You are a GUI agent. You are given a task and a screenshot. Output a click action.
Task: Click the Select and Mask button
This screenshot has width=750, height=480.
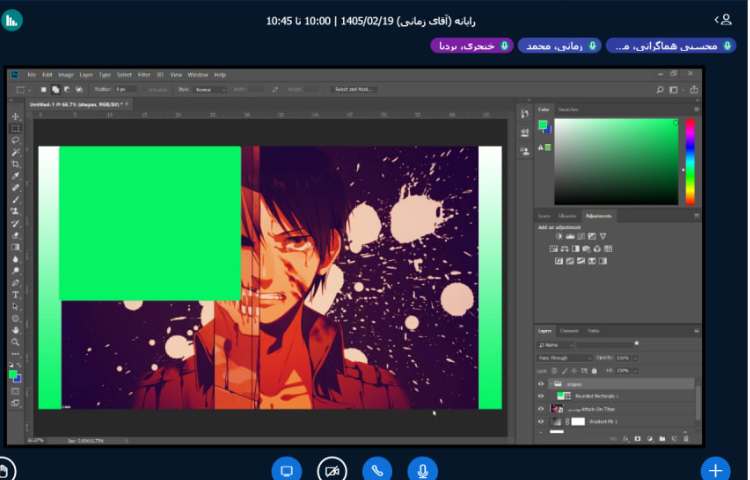[354, 89]
